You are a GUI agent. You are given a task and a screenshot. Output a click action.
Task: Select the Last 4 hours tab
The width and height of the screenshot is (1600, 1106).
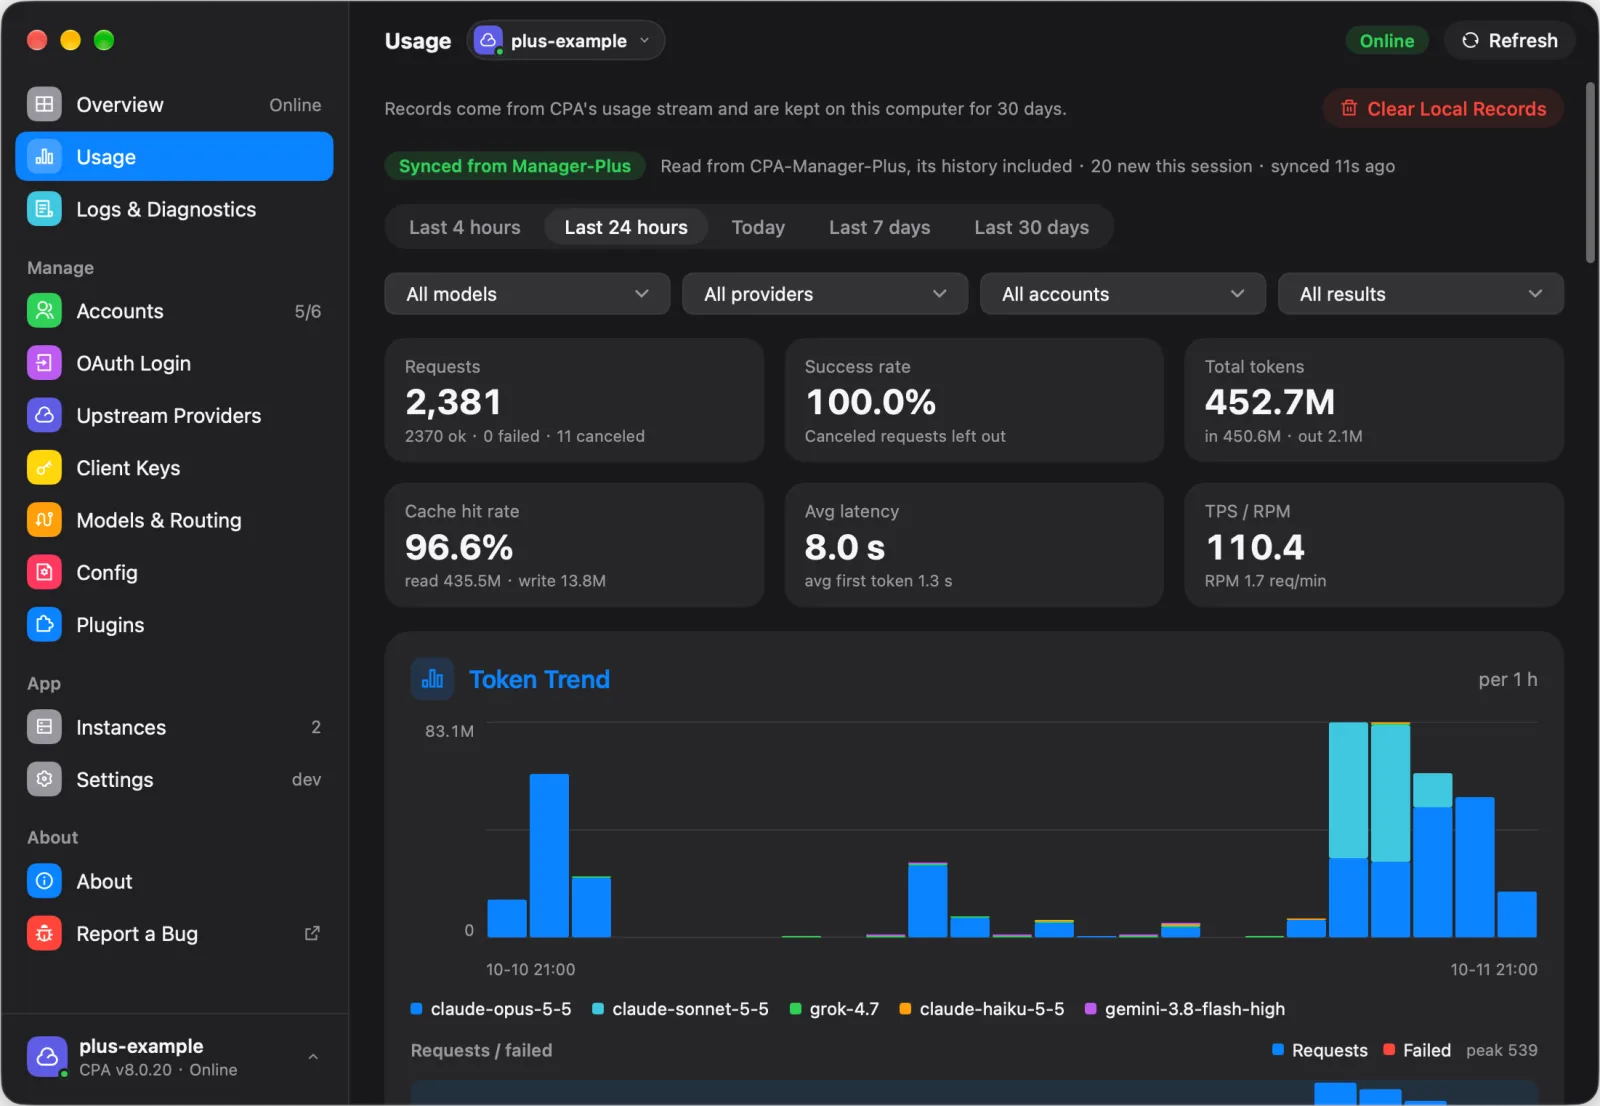pyautogui.click(x=464, y=227)
